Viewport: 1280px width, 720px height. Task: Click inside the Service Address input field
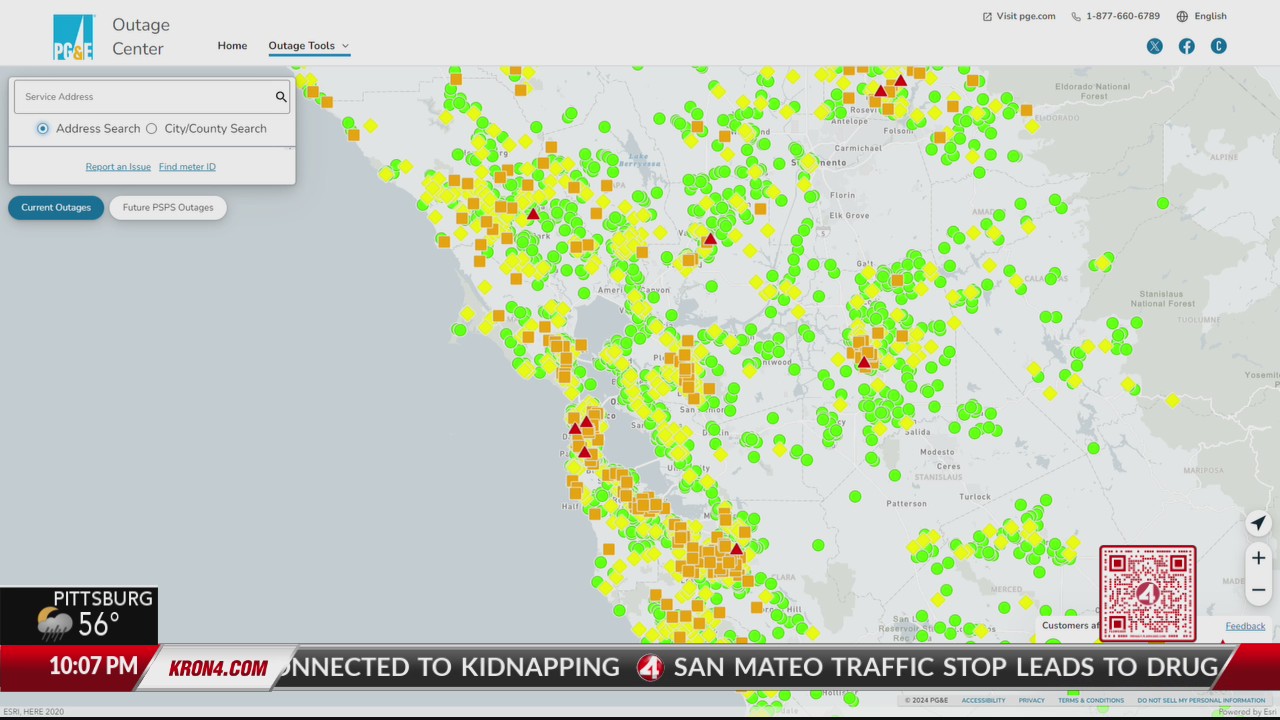(x=140, y=96)
